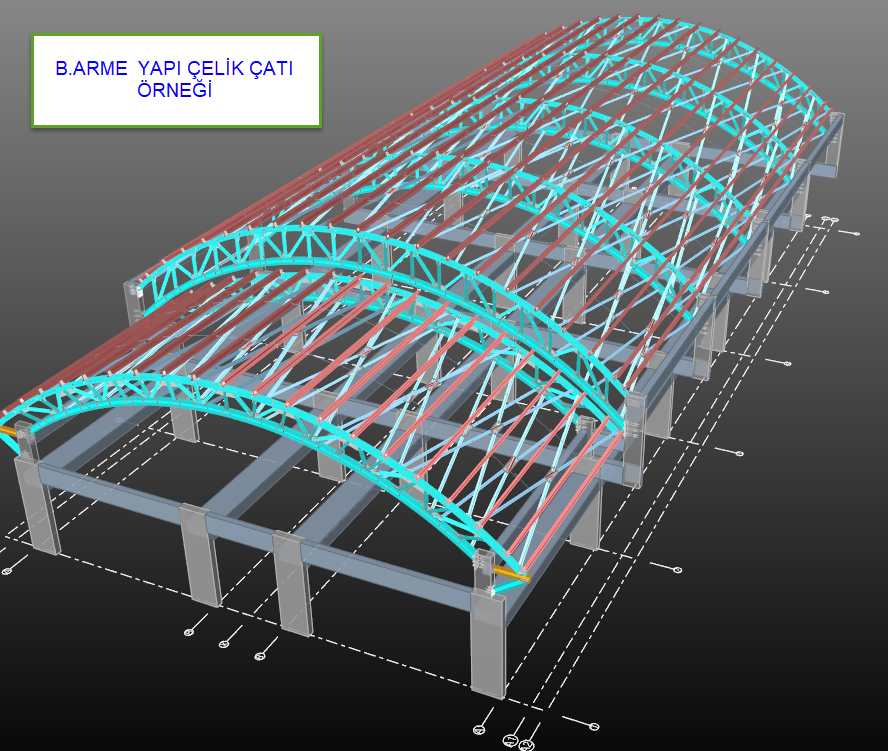Select the orange member at the far left edge
888x751 pixels.
click(7, 430)
